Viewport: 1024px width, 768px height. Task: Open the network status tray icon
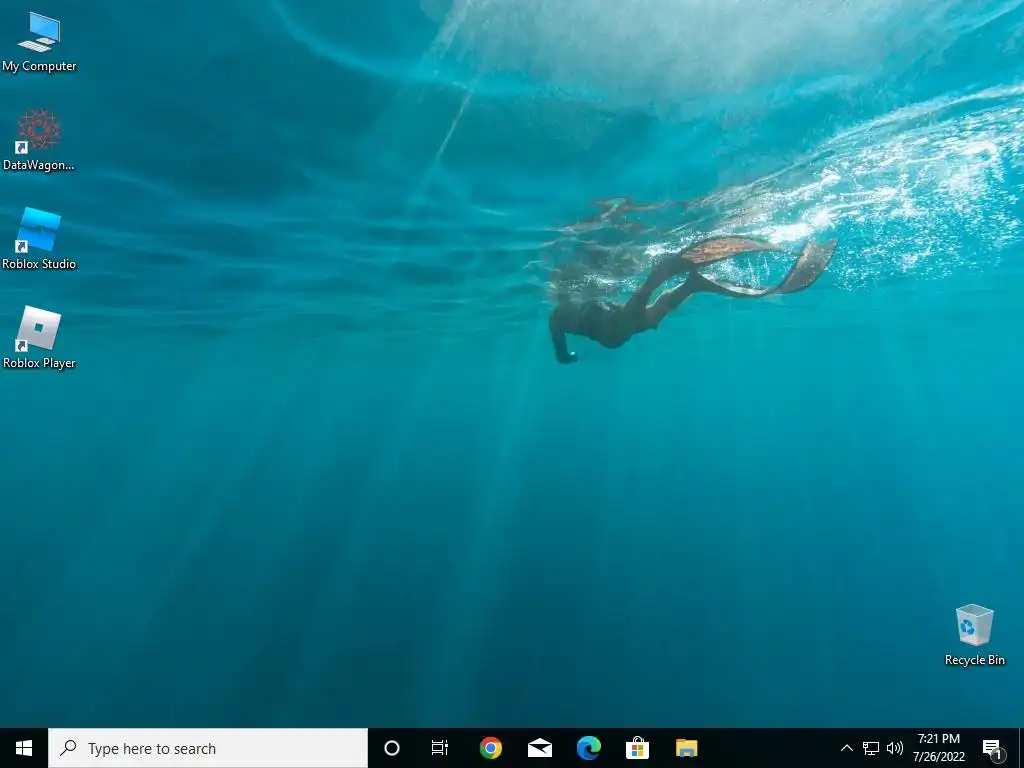[x=871, y=748]
